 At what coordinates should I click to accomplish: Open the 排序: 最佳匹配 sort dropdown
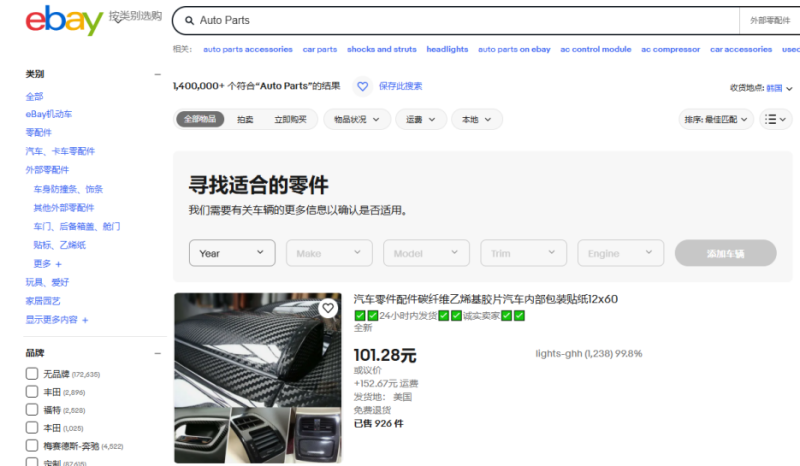coord(716,119)
